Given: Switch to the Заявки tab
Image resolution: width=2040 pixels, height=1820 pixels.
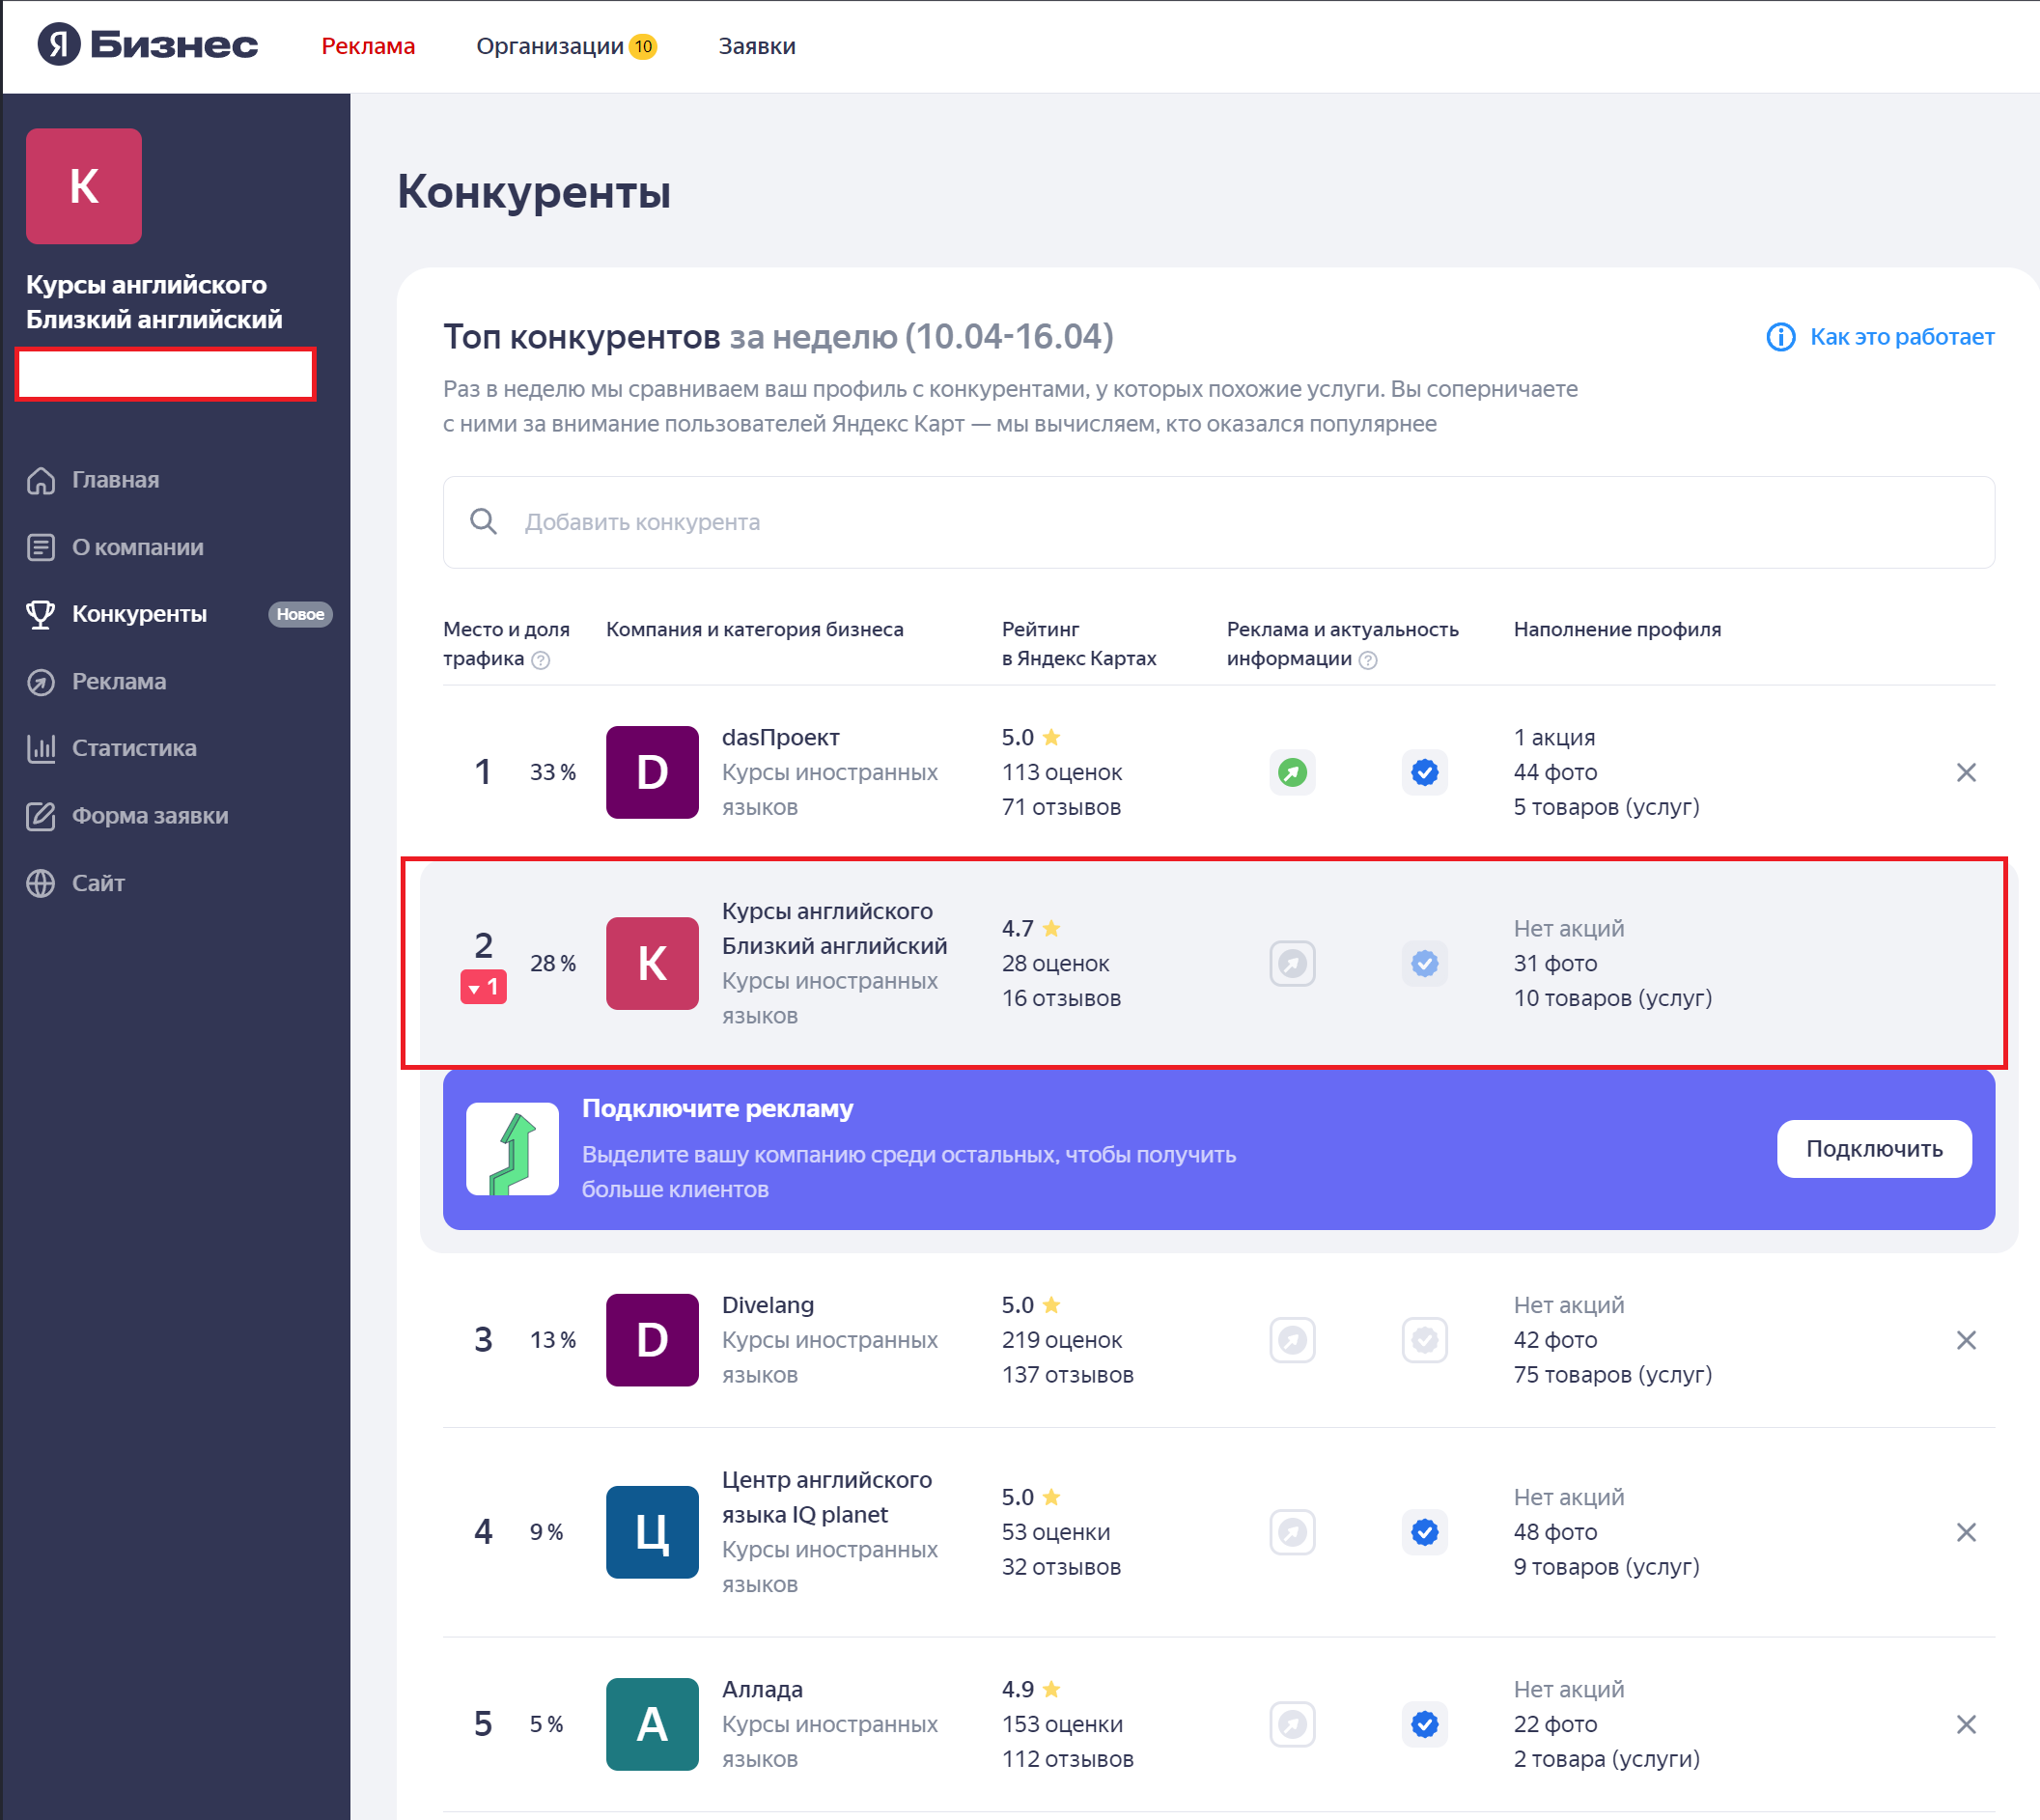Looking at the screenshot, I should pos(756,46).
